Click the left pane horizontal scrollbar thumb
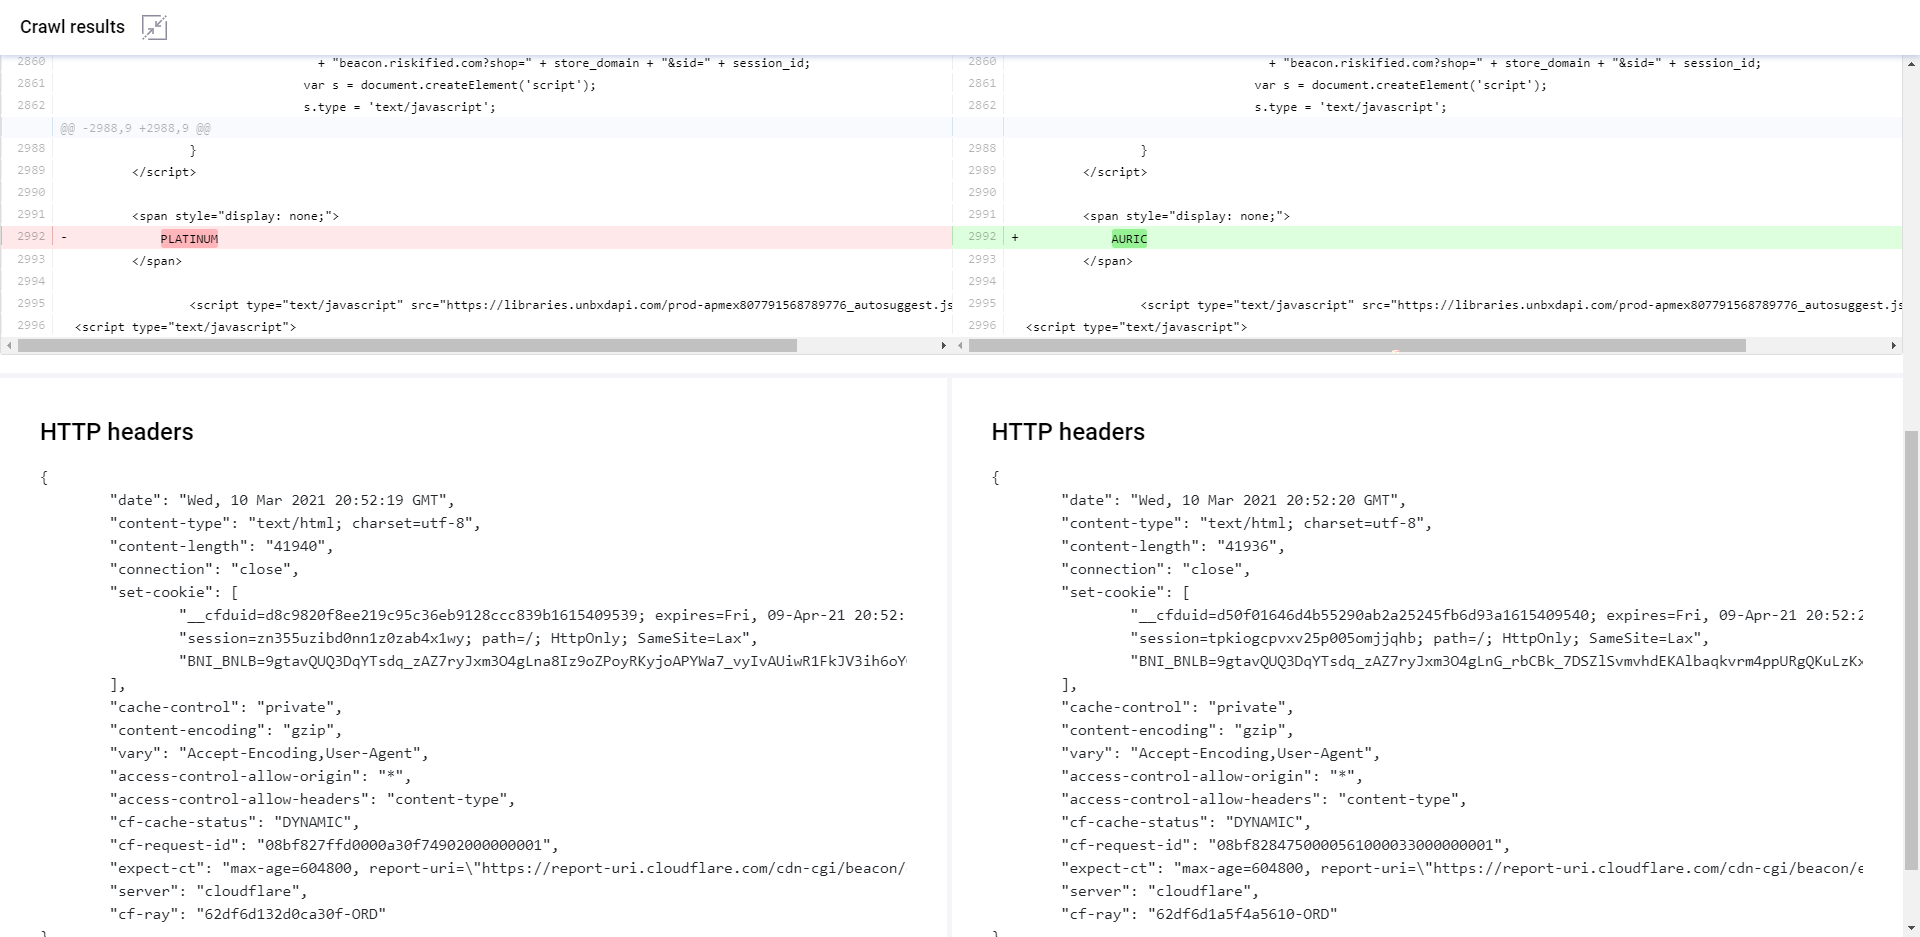The image size is (1920, 937). pyautogui.click(x=407, y=346)
